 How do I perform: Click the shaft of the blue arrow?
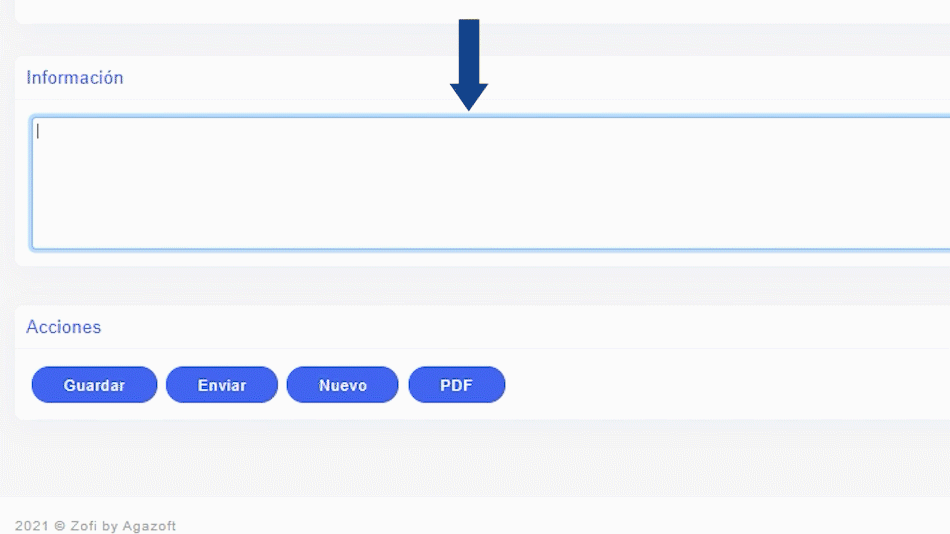(469, 50)
